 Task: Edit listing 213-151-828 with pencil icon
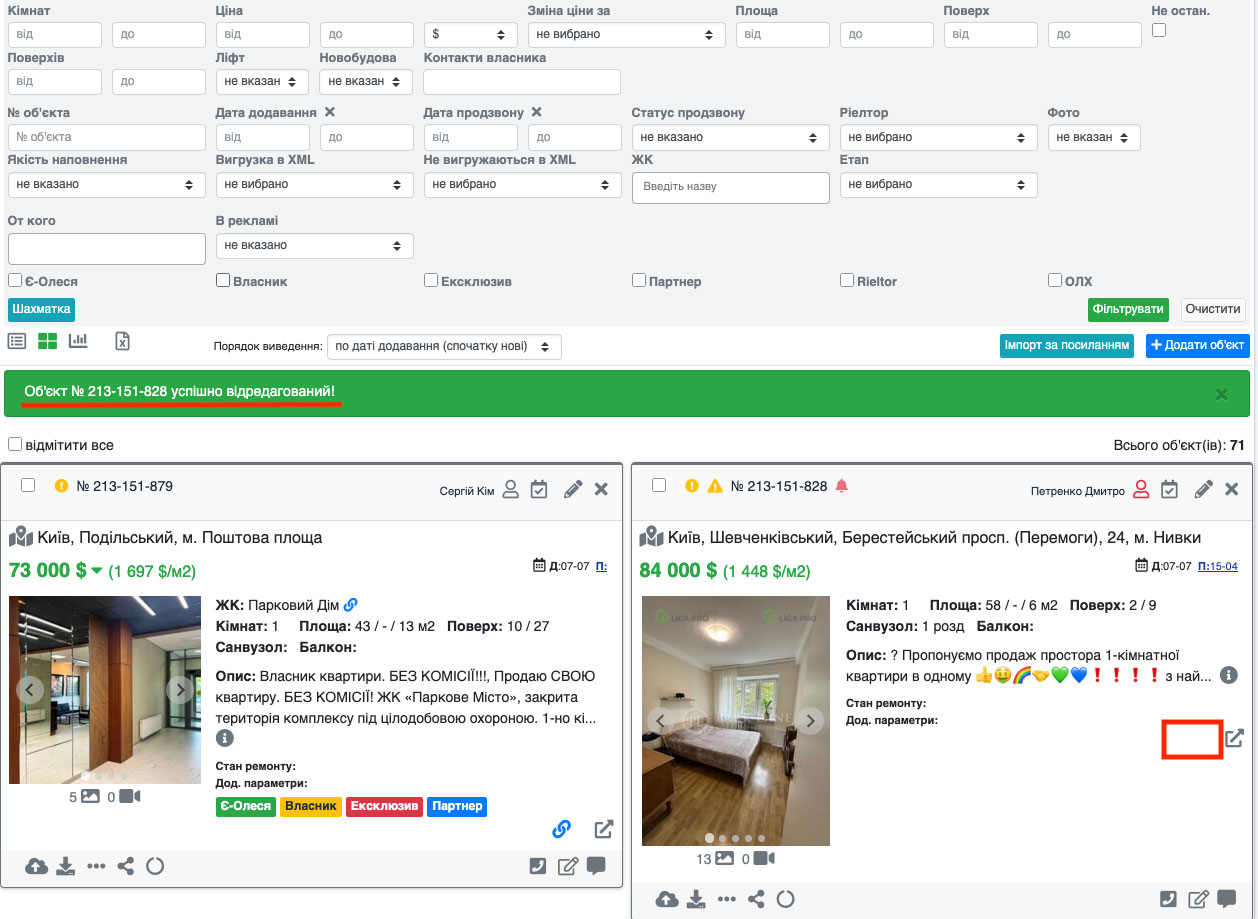(x=1204, y=490)
